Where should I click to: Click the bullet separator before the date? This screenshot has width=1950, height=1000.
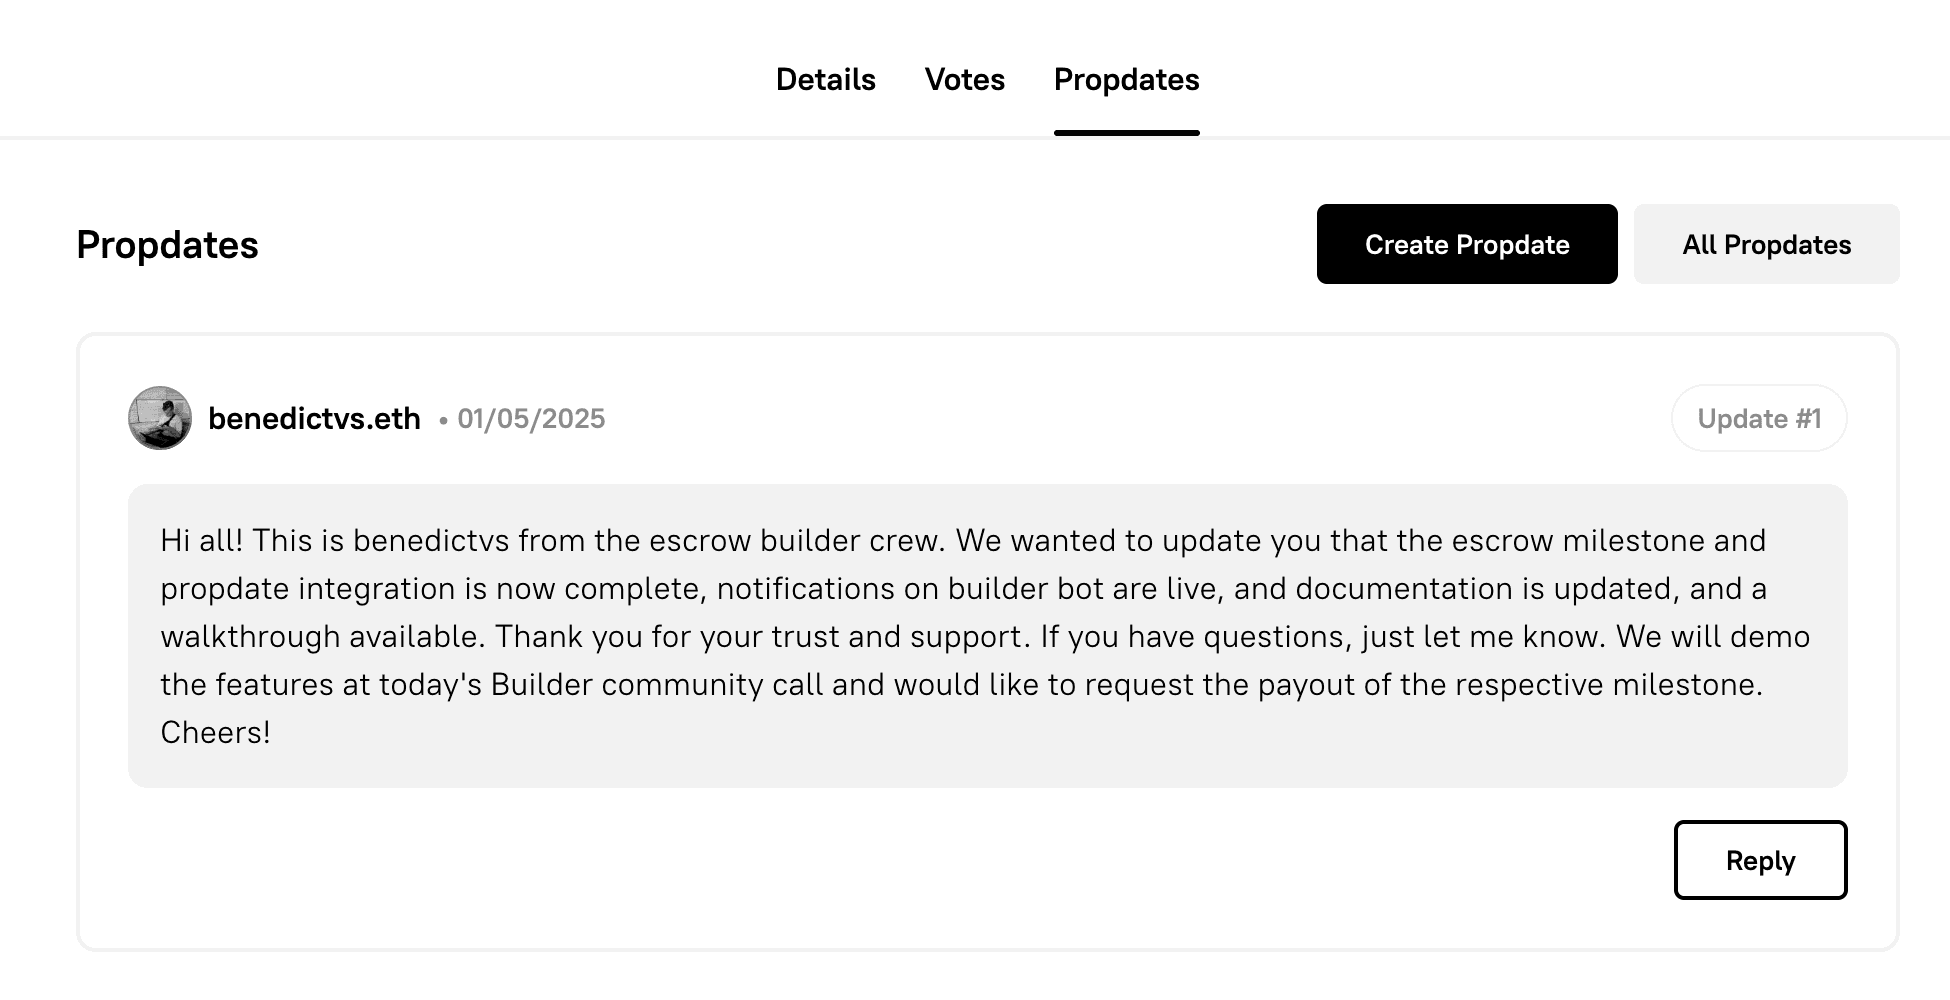pyautogui.click(x=443, y=421)
